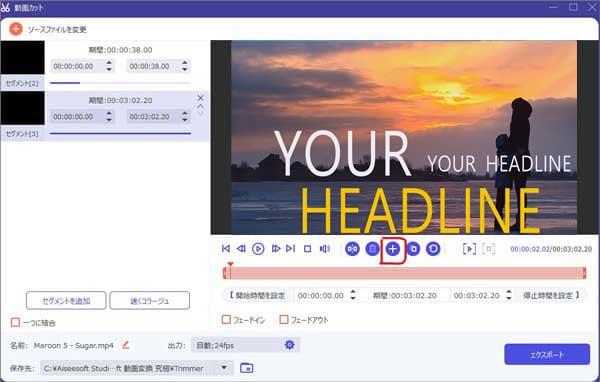Image resolution: width=600 pixels, height=382 pixels.
Task: Open the 保存先 save path dropdown
Action: click(224, 368)
